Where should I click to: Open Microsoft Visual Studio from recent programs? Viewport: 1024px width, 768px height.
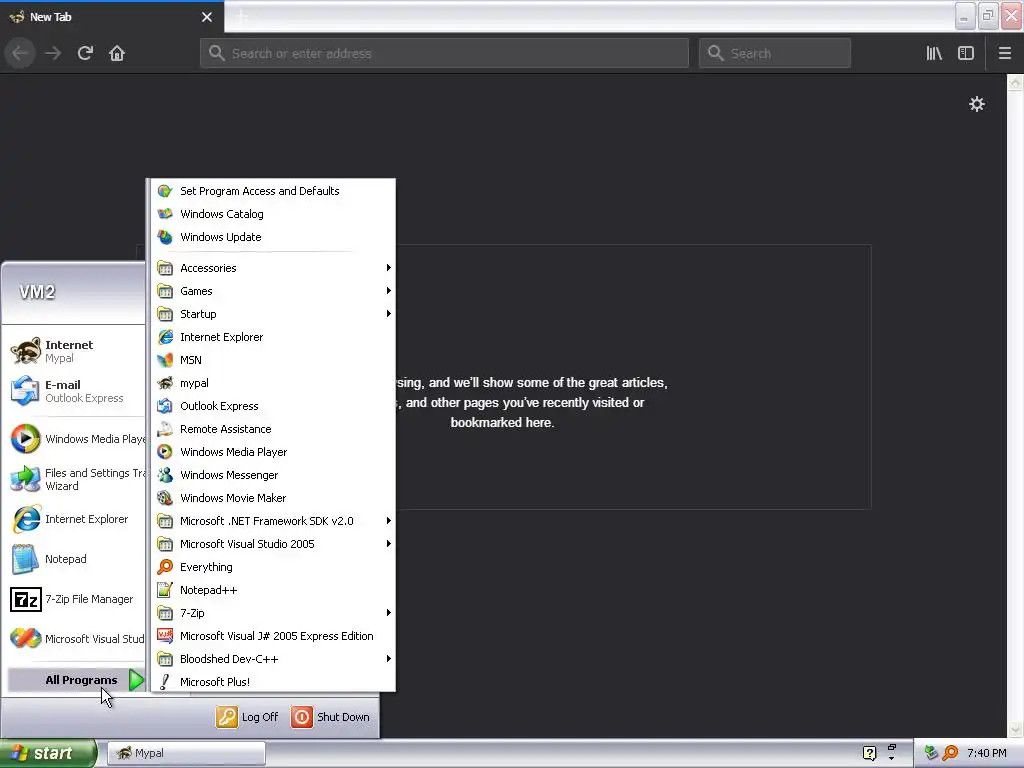(x=75, y=639)
